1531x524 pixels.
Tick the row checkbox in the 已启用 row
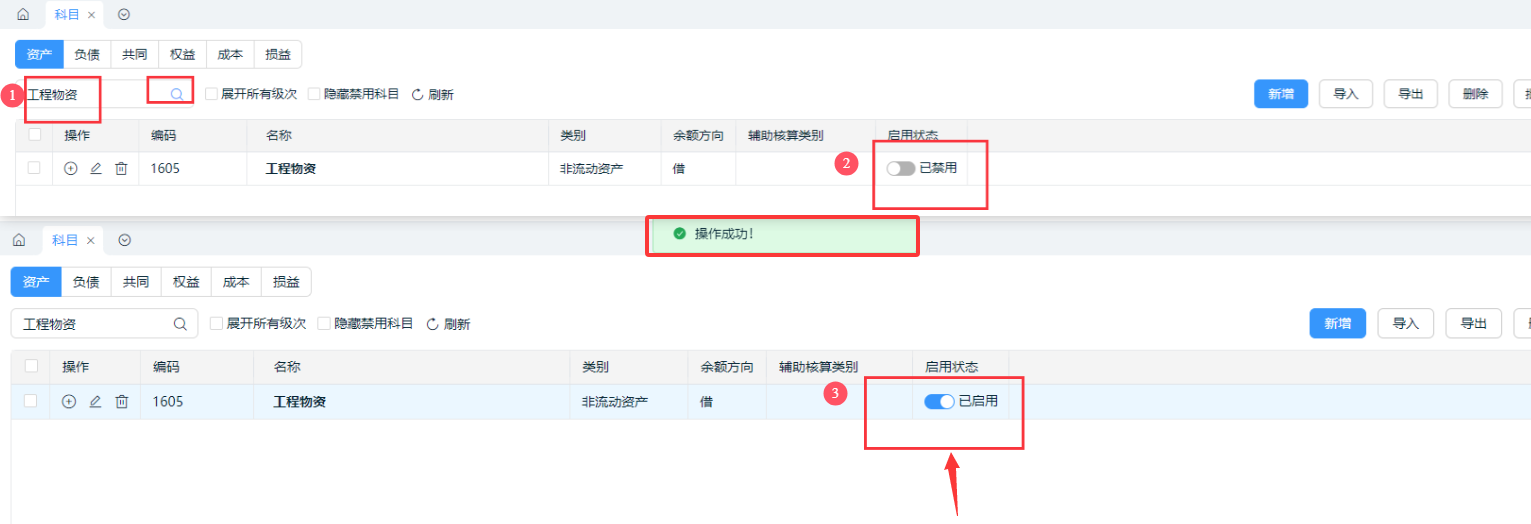30,401
